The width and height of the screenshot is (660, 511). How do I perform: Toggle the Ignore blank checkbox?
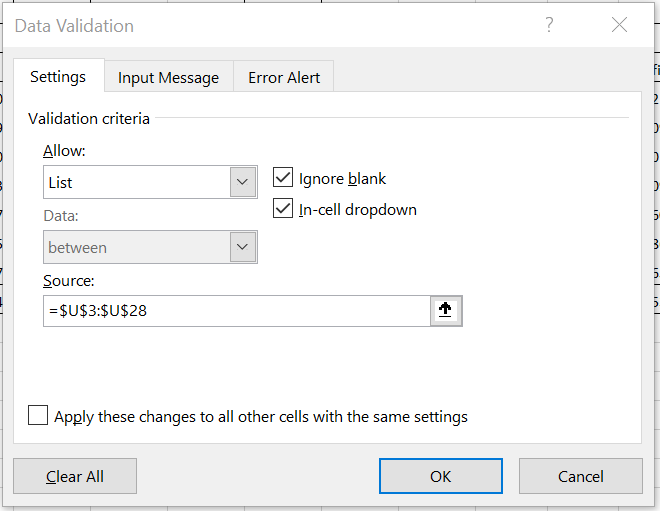click(x=283, y=179)
